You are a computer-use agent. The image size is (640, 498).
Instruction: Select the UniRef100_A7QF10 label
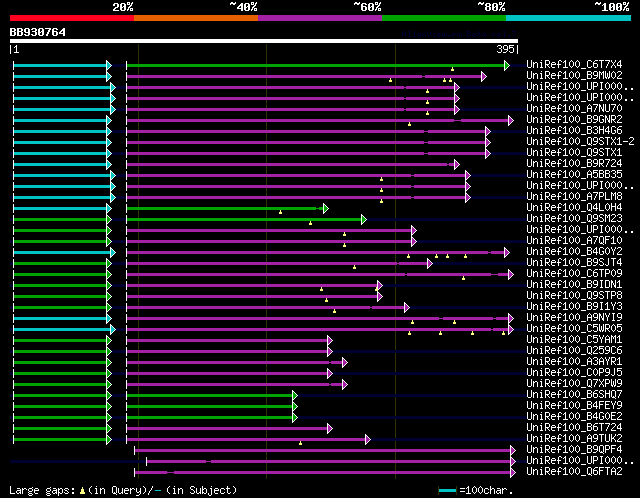click(x=574, y=240)
